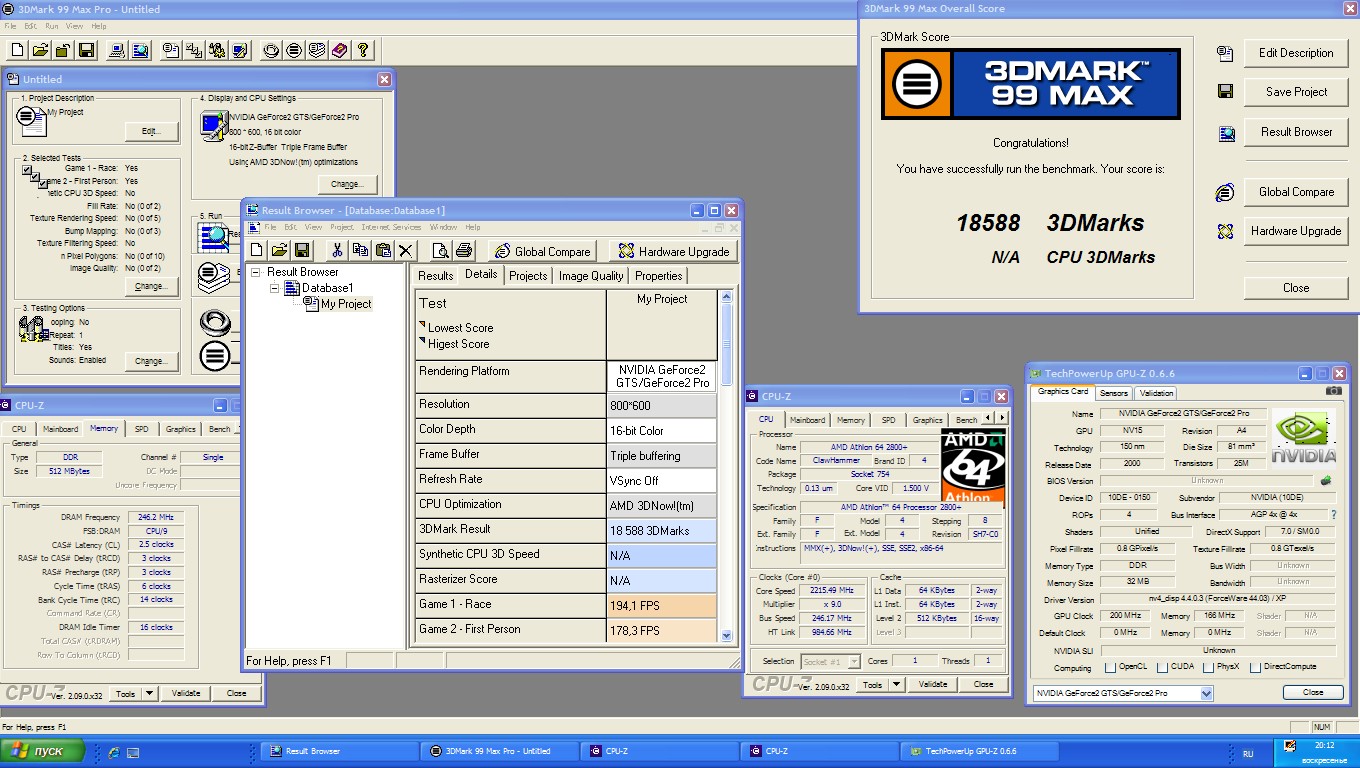Click the Edit Description icon in Overall Score window
This screenshot has height=768, width=1360.
click(x=1225, y=54)
